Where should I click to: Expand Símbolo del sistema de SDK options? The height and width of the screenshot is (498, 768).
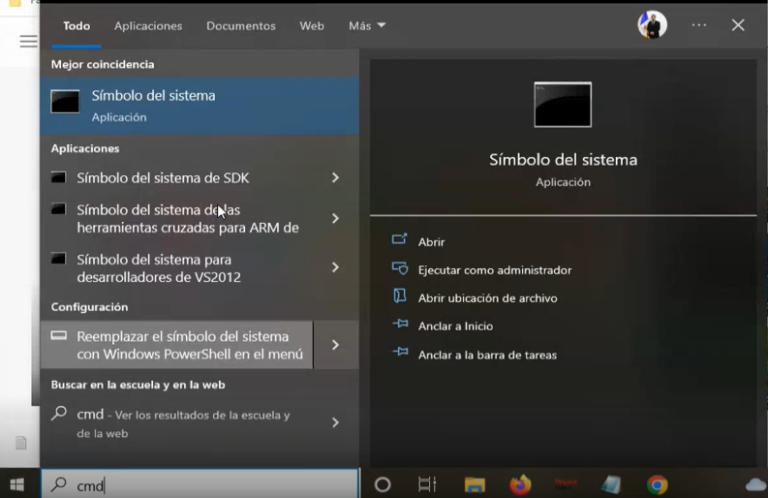336,178
